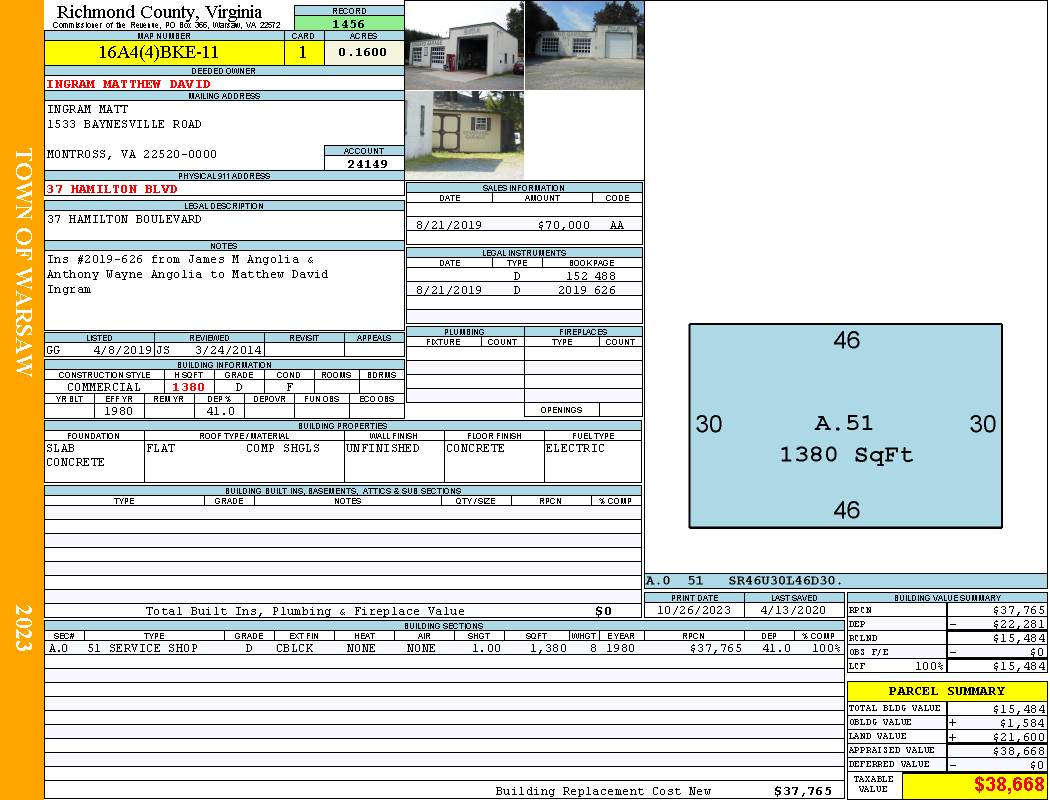The image size is (1050, 800).
Task: Click wall finish UNFINISHED
Action: [x=382, y=448]
